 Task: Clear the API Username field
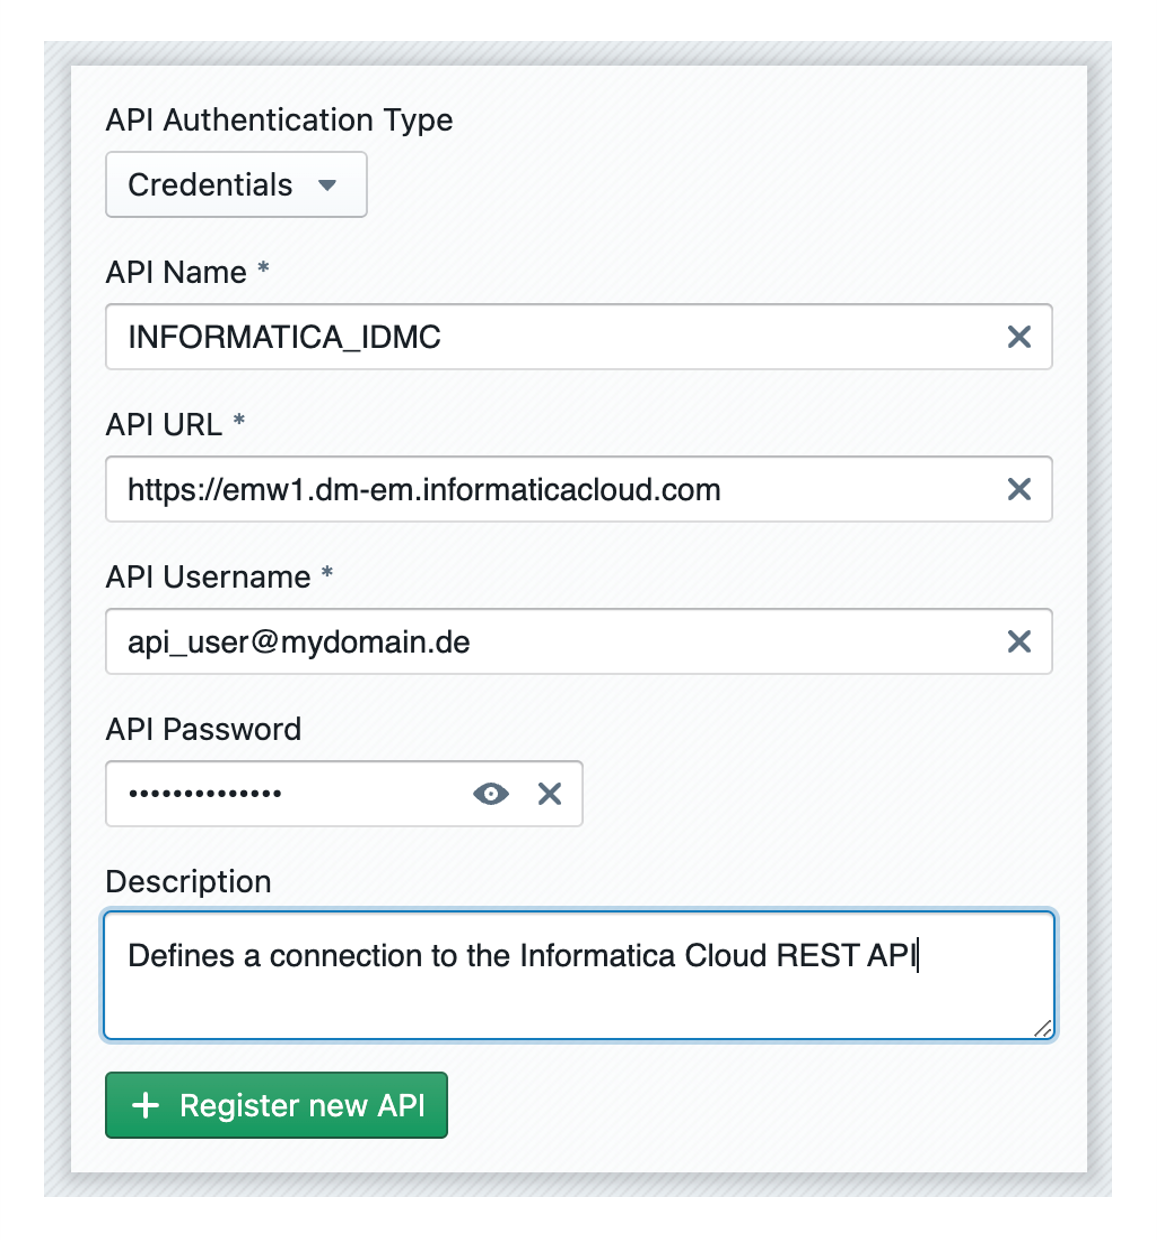[1018, 642]
